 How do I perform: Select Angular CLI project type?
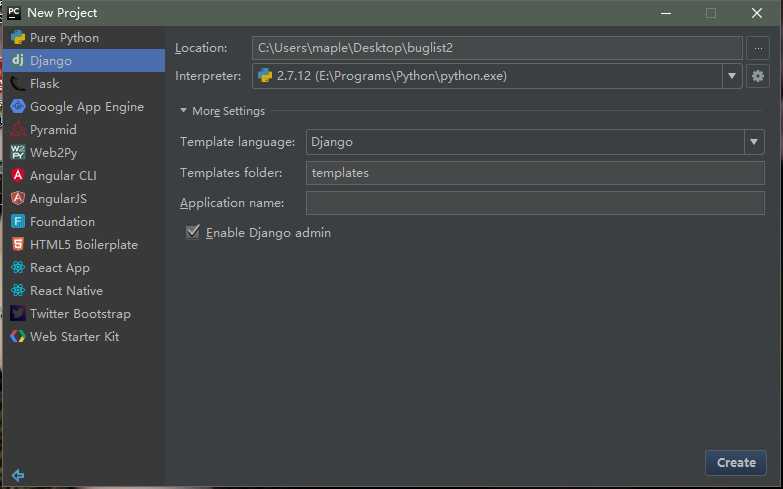(84, 175)
